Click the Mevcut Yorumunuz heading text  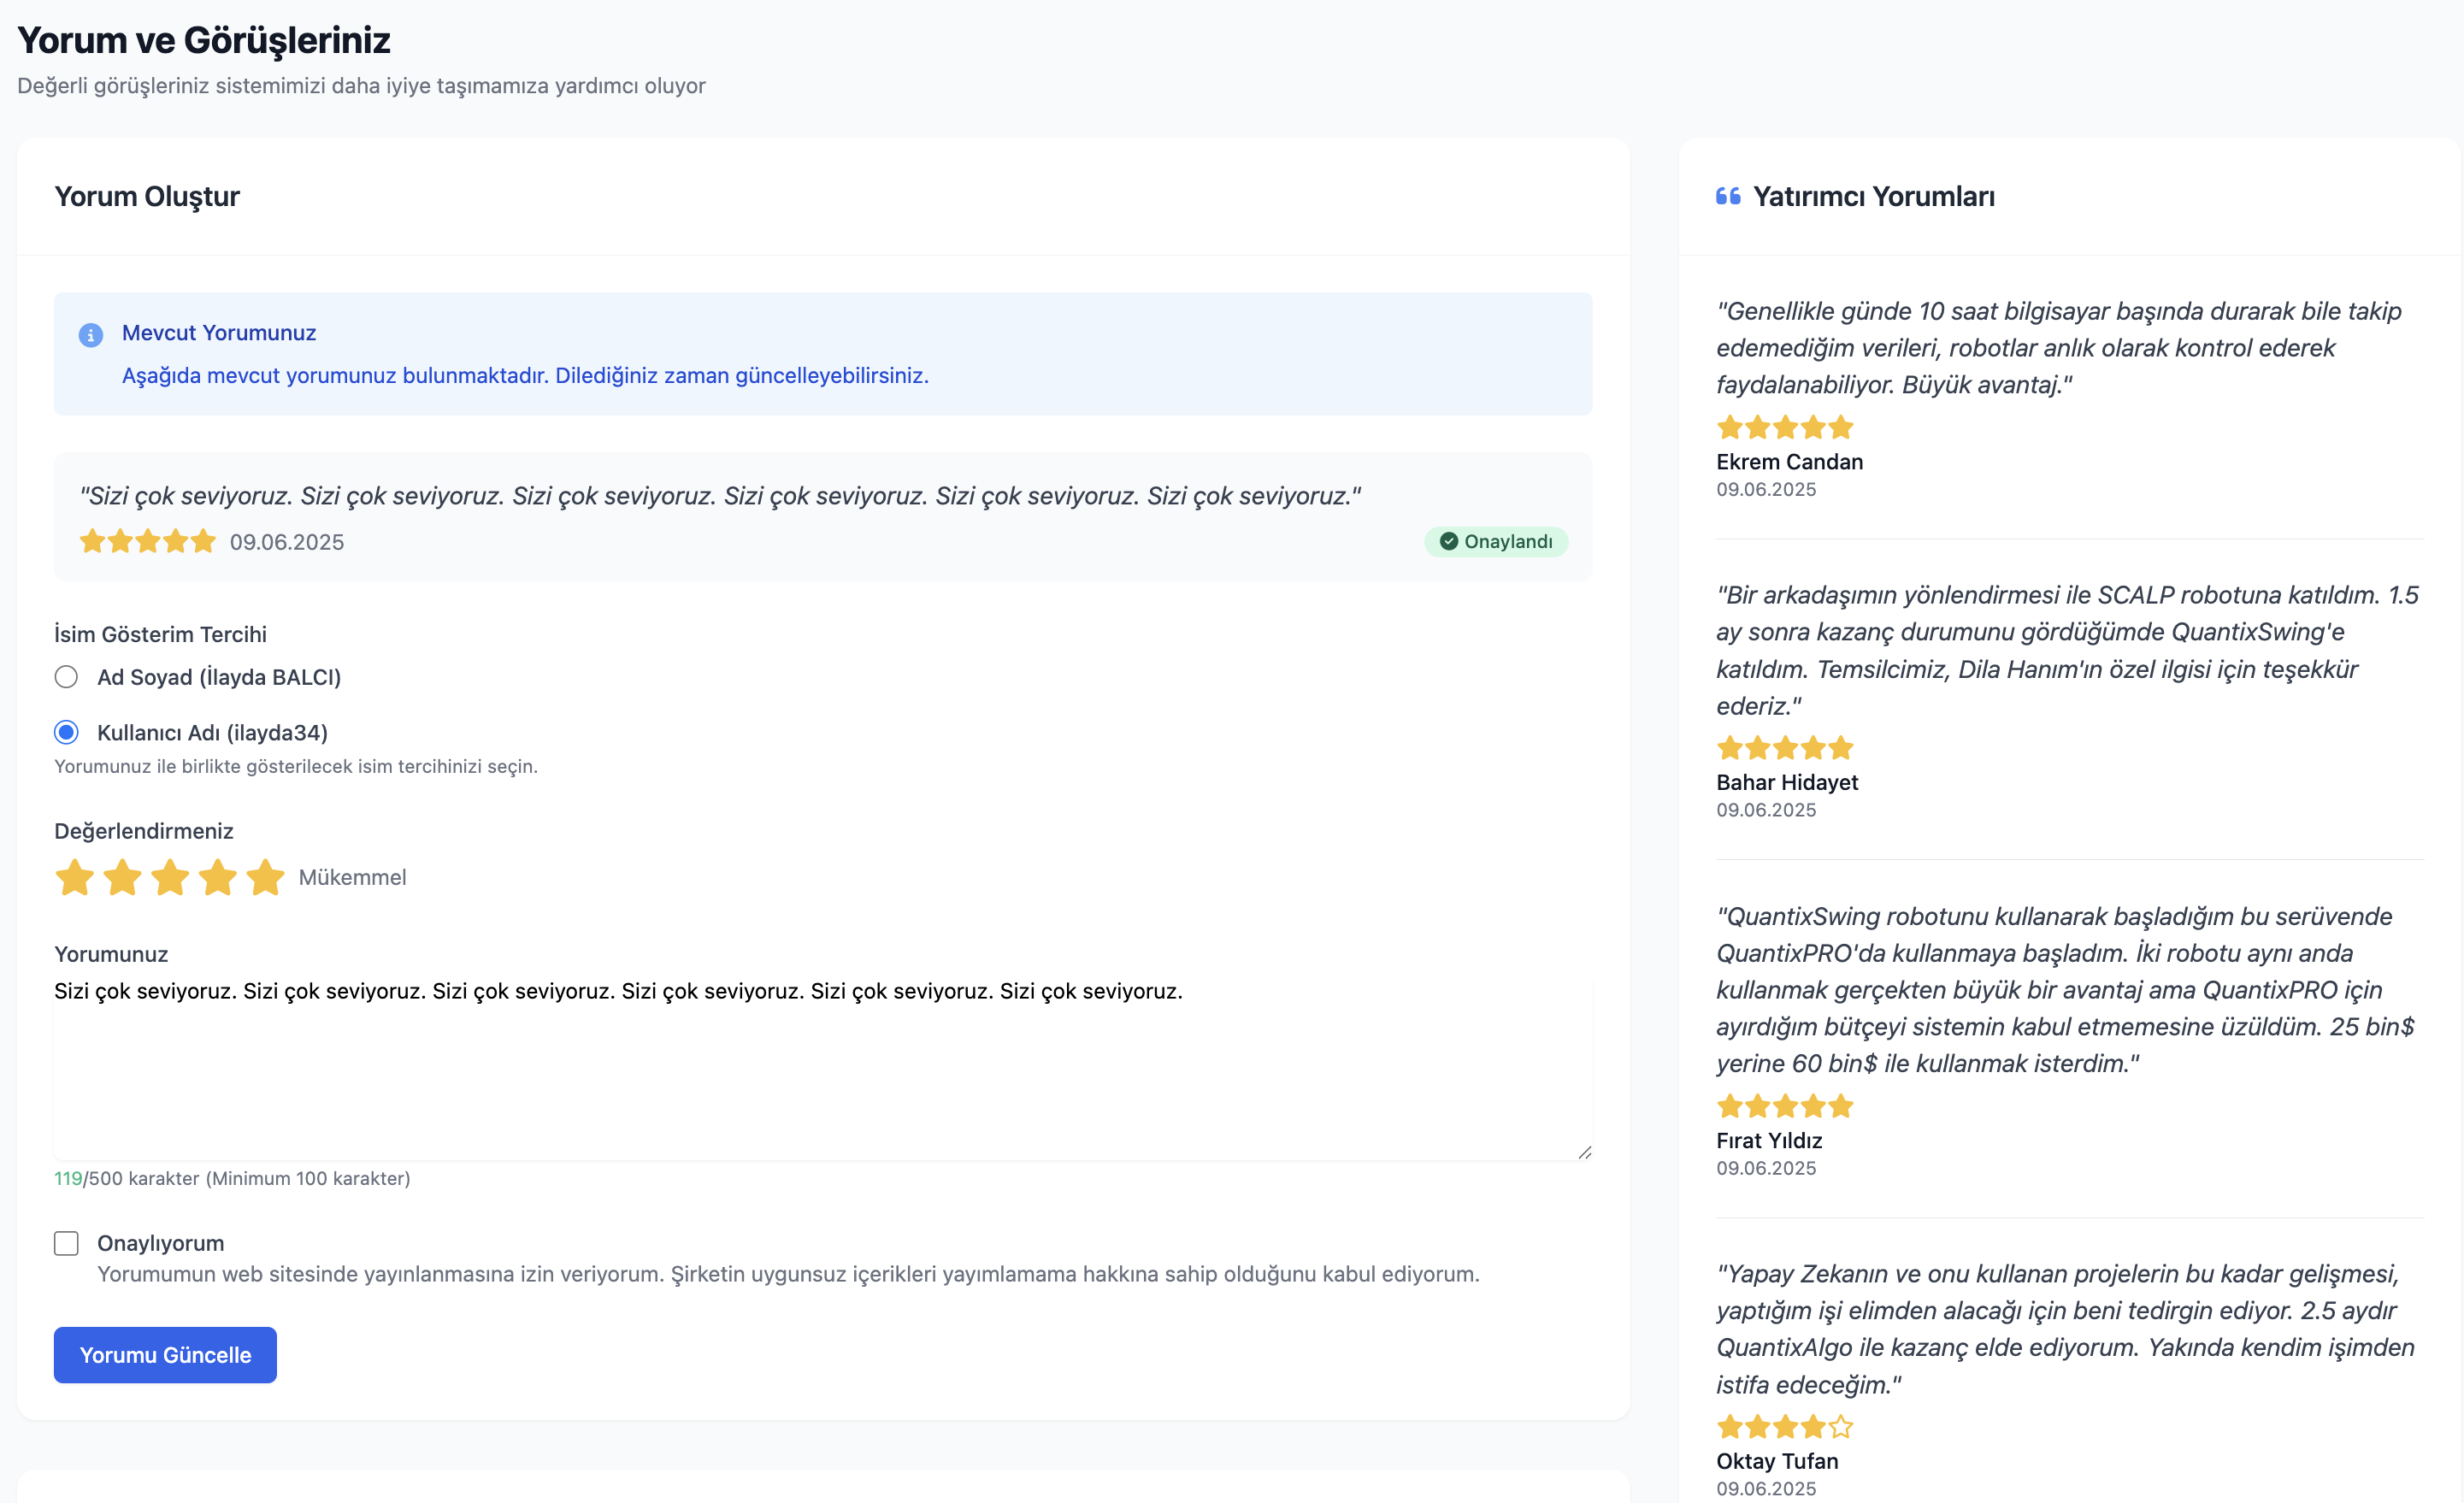pyautogui.click(x=219, y=333)
